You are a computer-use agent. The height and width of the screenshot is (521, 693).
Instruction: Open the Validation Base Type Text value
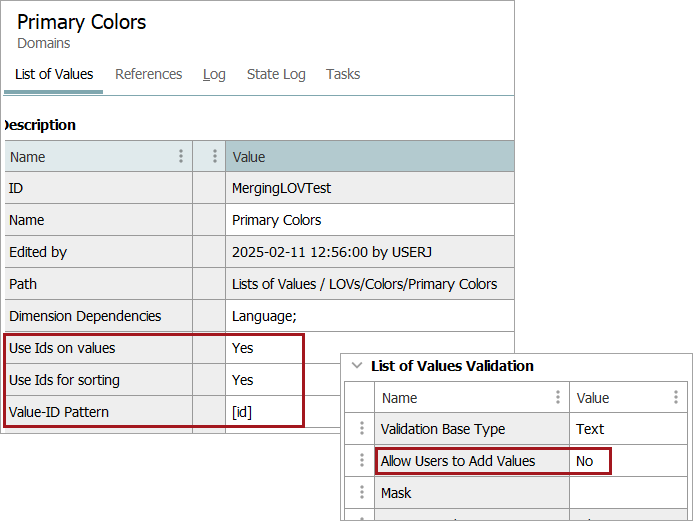tap(590, 429)
